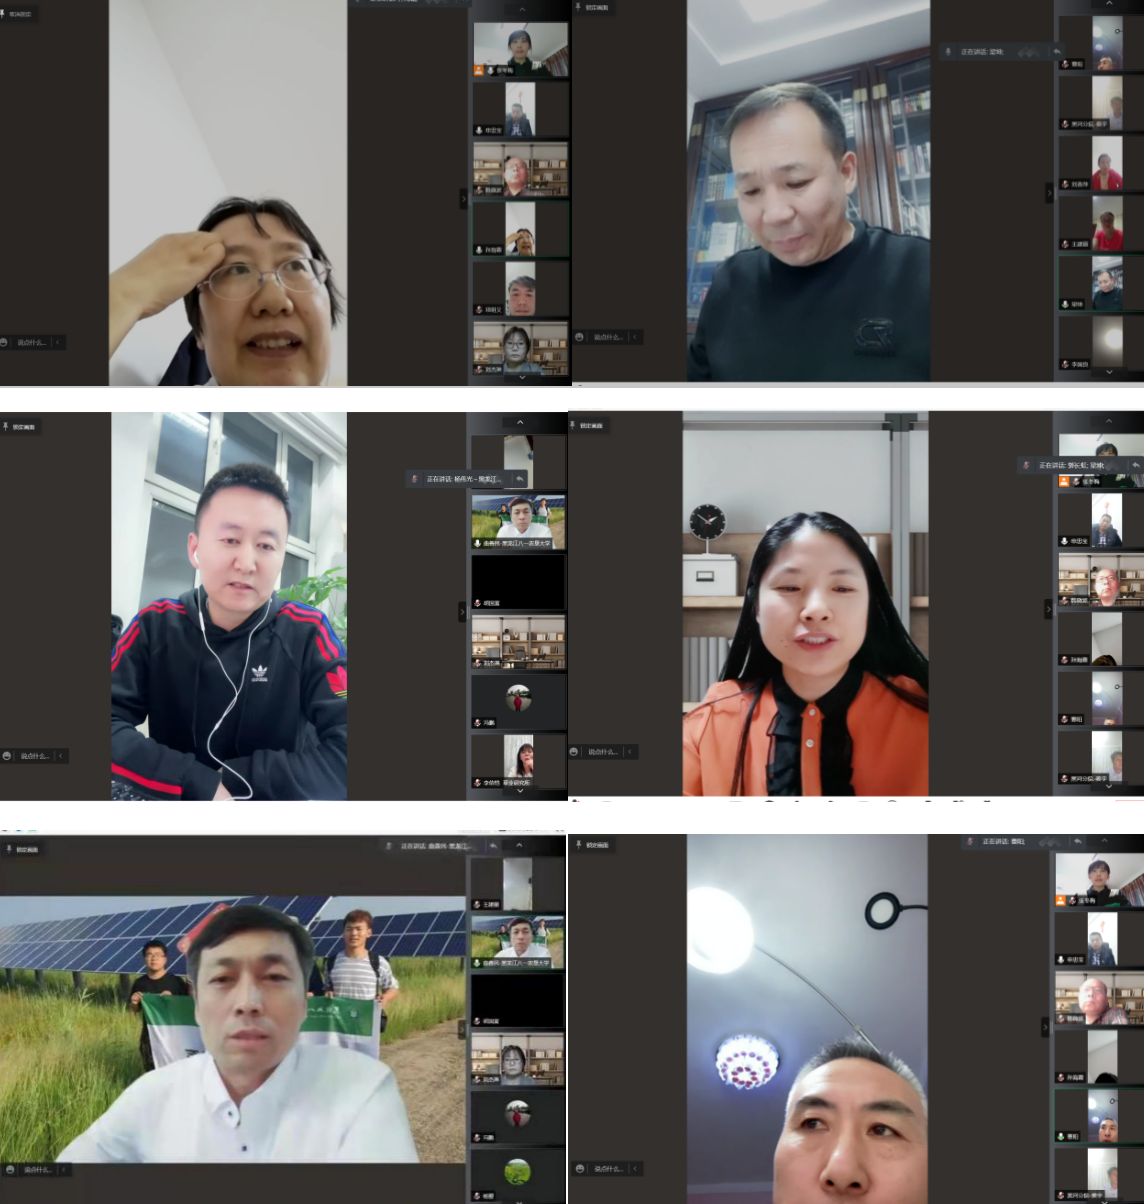Viewport: 1144px width, 1204px height.
Task: Select solar-panel thumbnail in Adidas hoodie window's sidebar
Action: (518, 521)
